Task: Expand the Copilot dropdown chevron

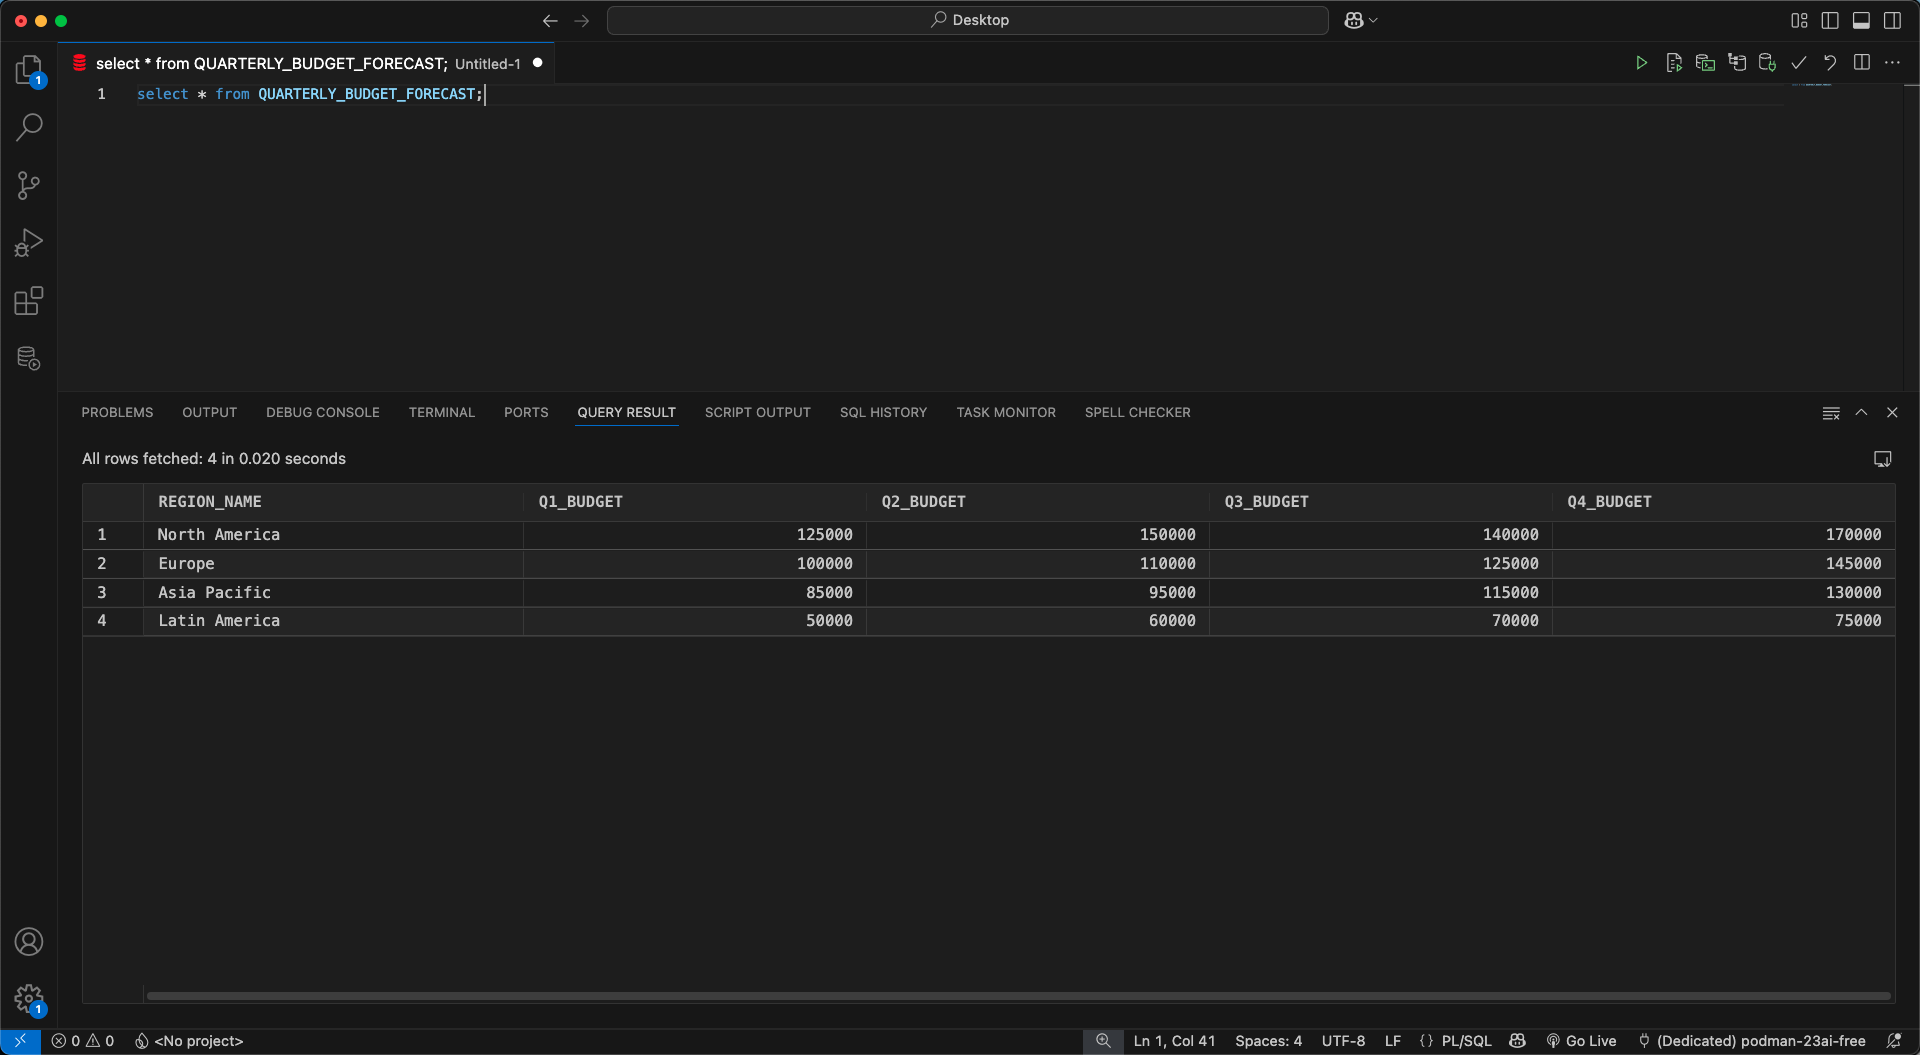Action: (1374, 20)
